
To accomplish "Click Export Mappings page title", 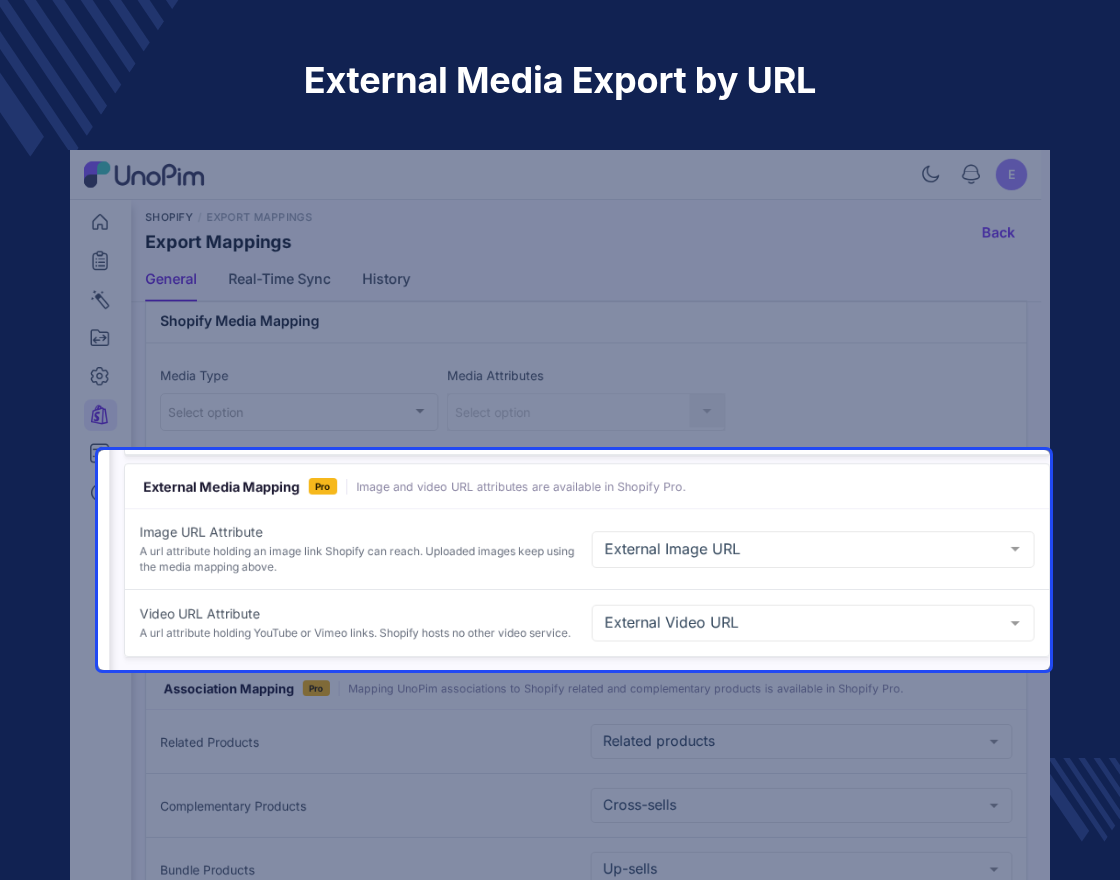I will coord(218,242).
